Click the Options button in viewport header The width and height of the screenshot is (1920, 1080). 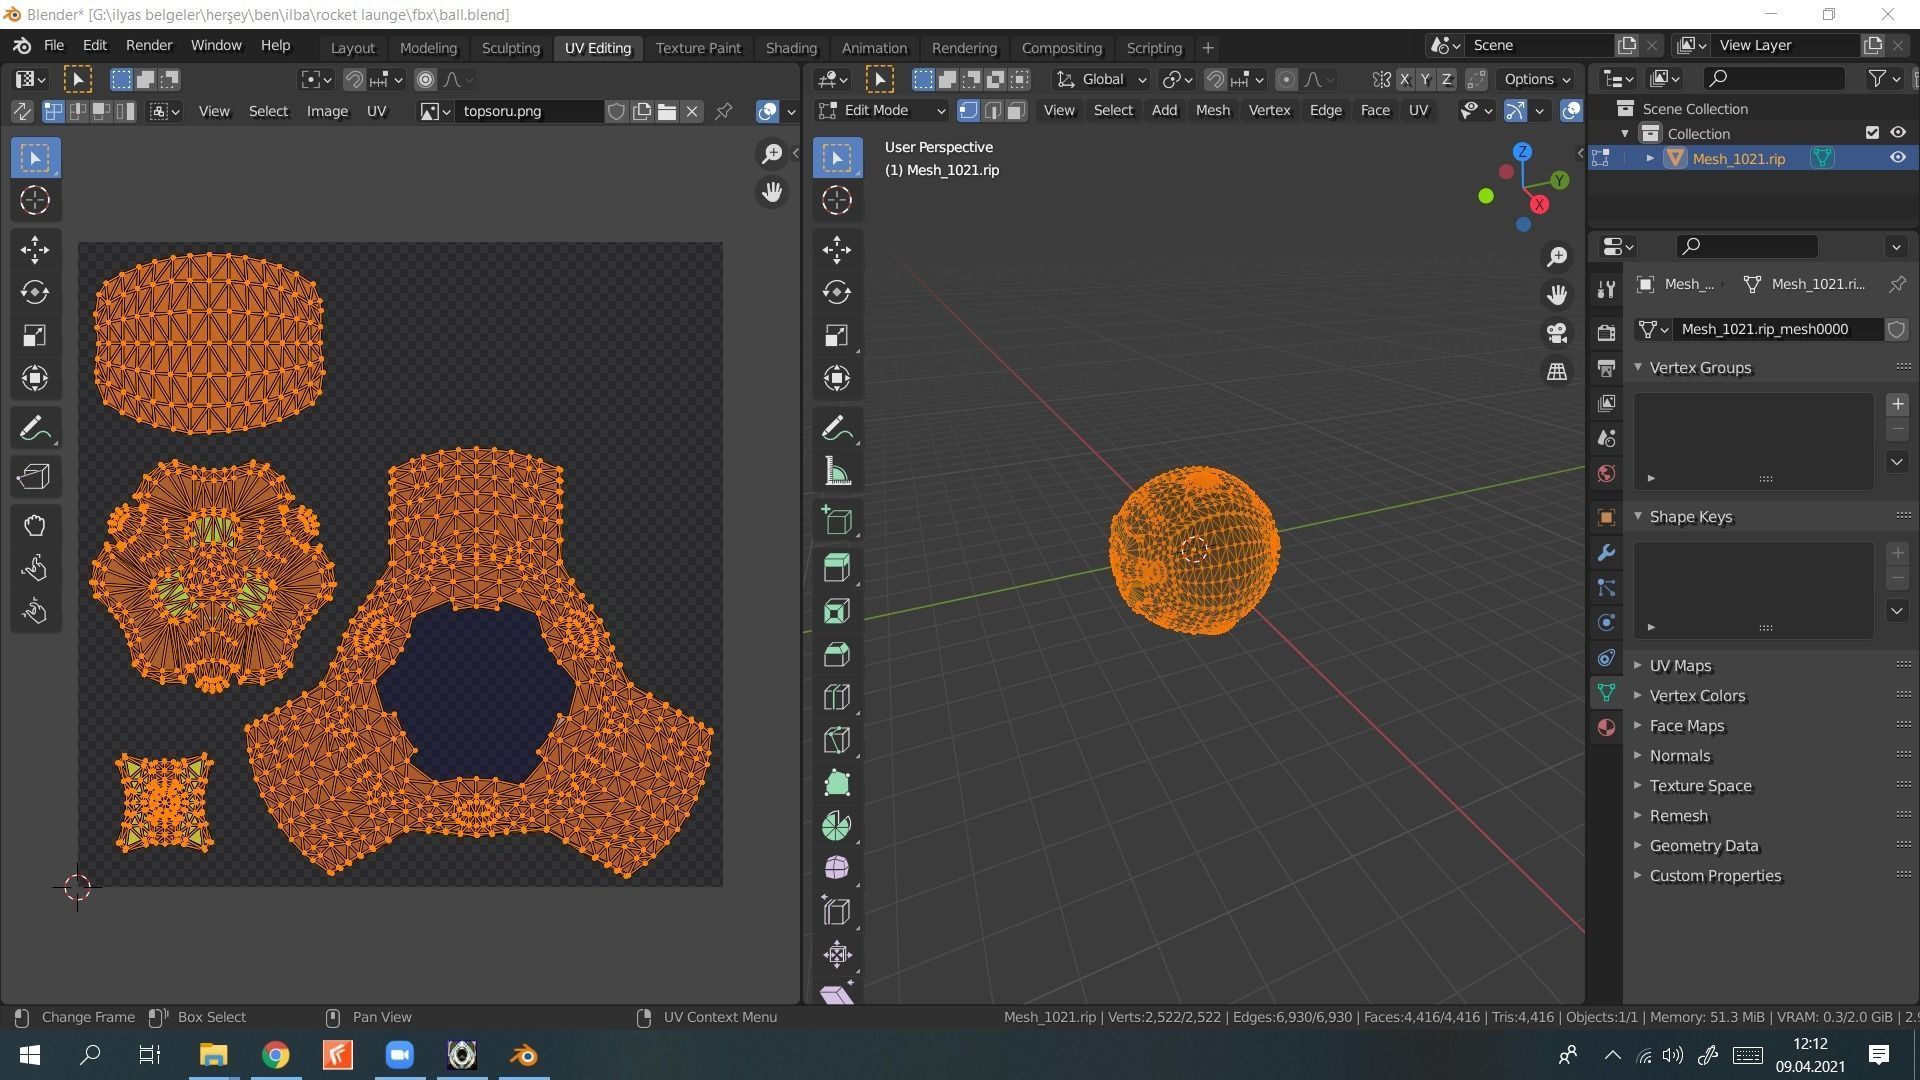click(x=1537, y=80)
